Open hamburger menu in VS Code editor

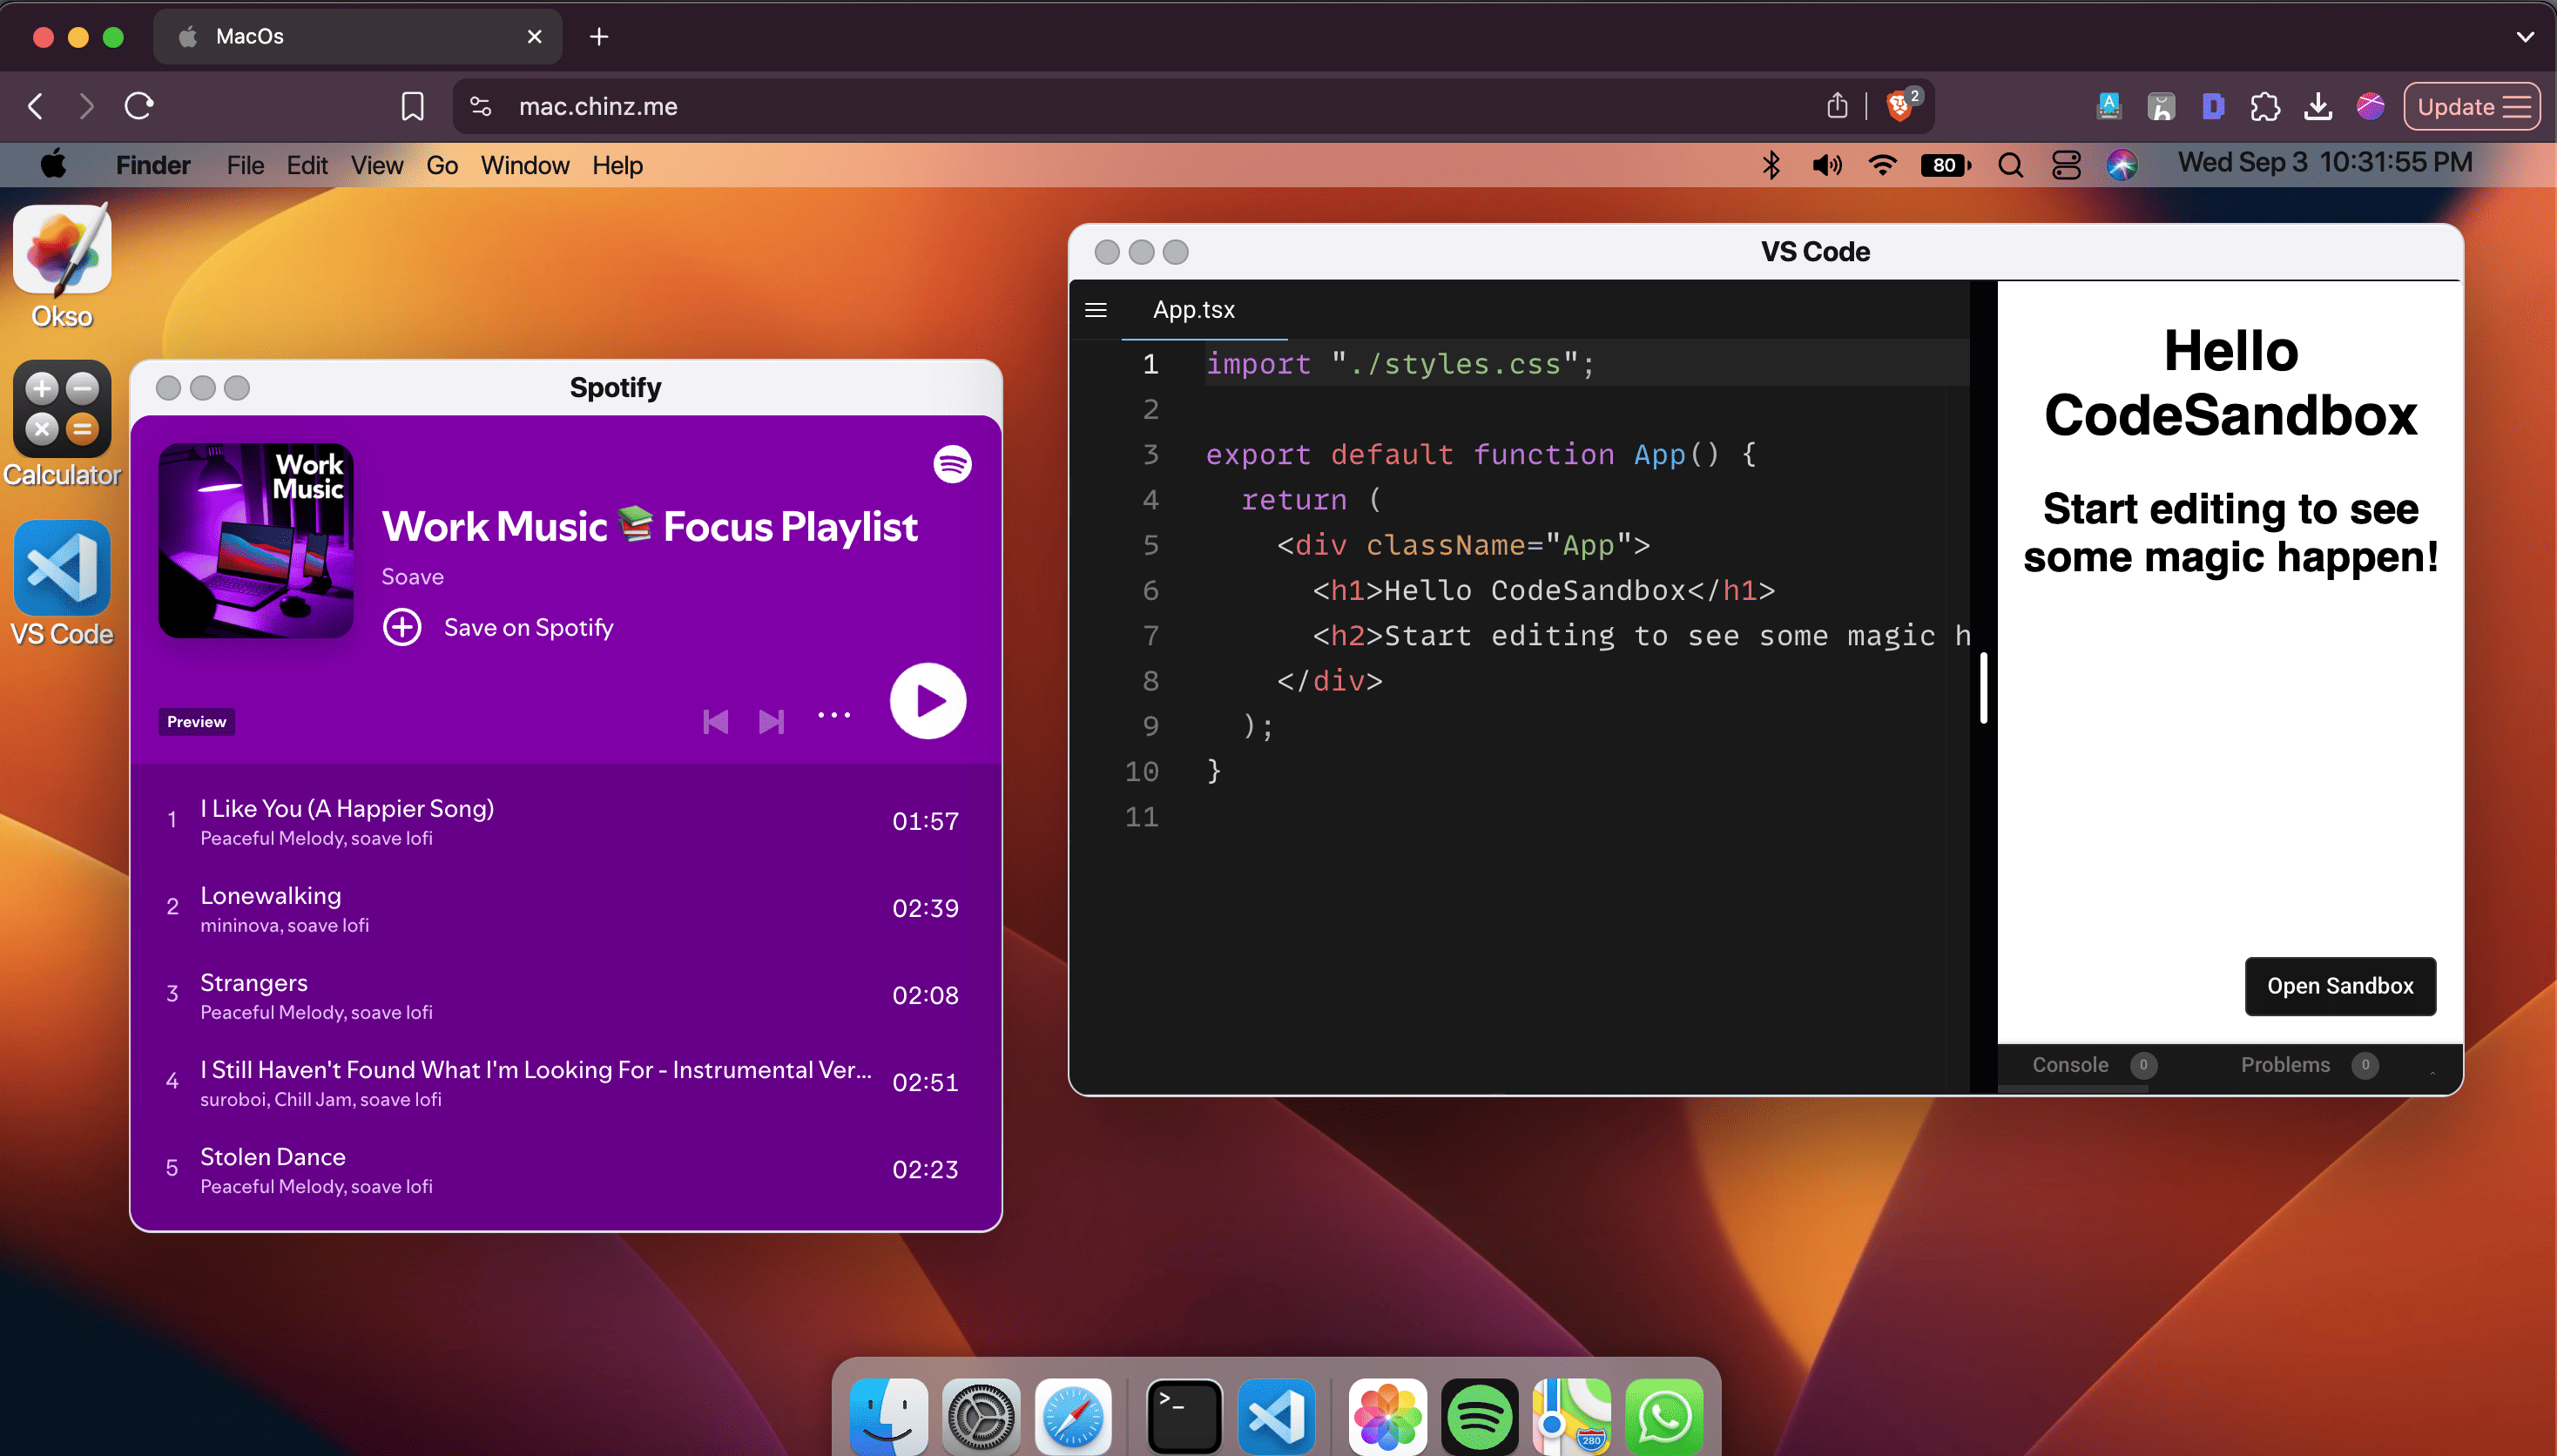[x=1096, y=310]
